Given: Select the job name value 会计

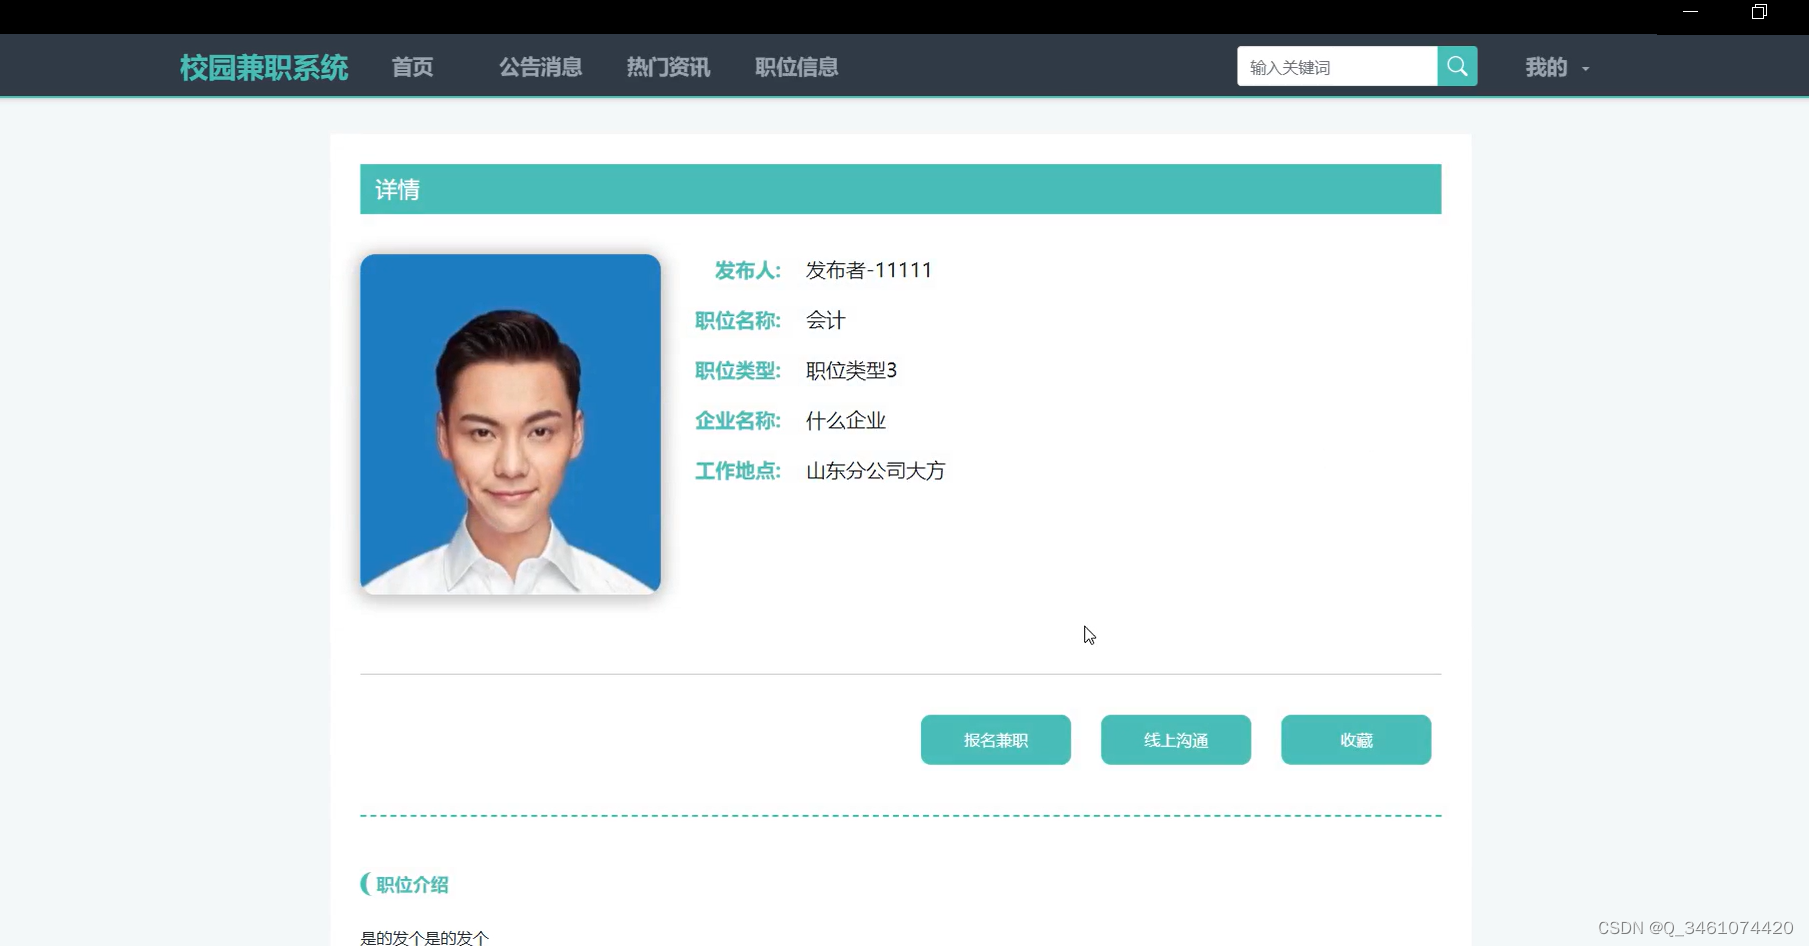Looking at the screenshot, I should pyautogui.click(x=826, y=320).
